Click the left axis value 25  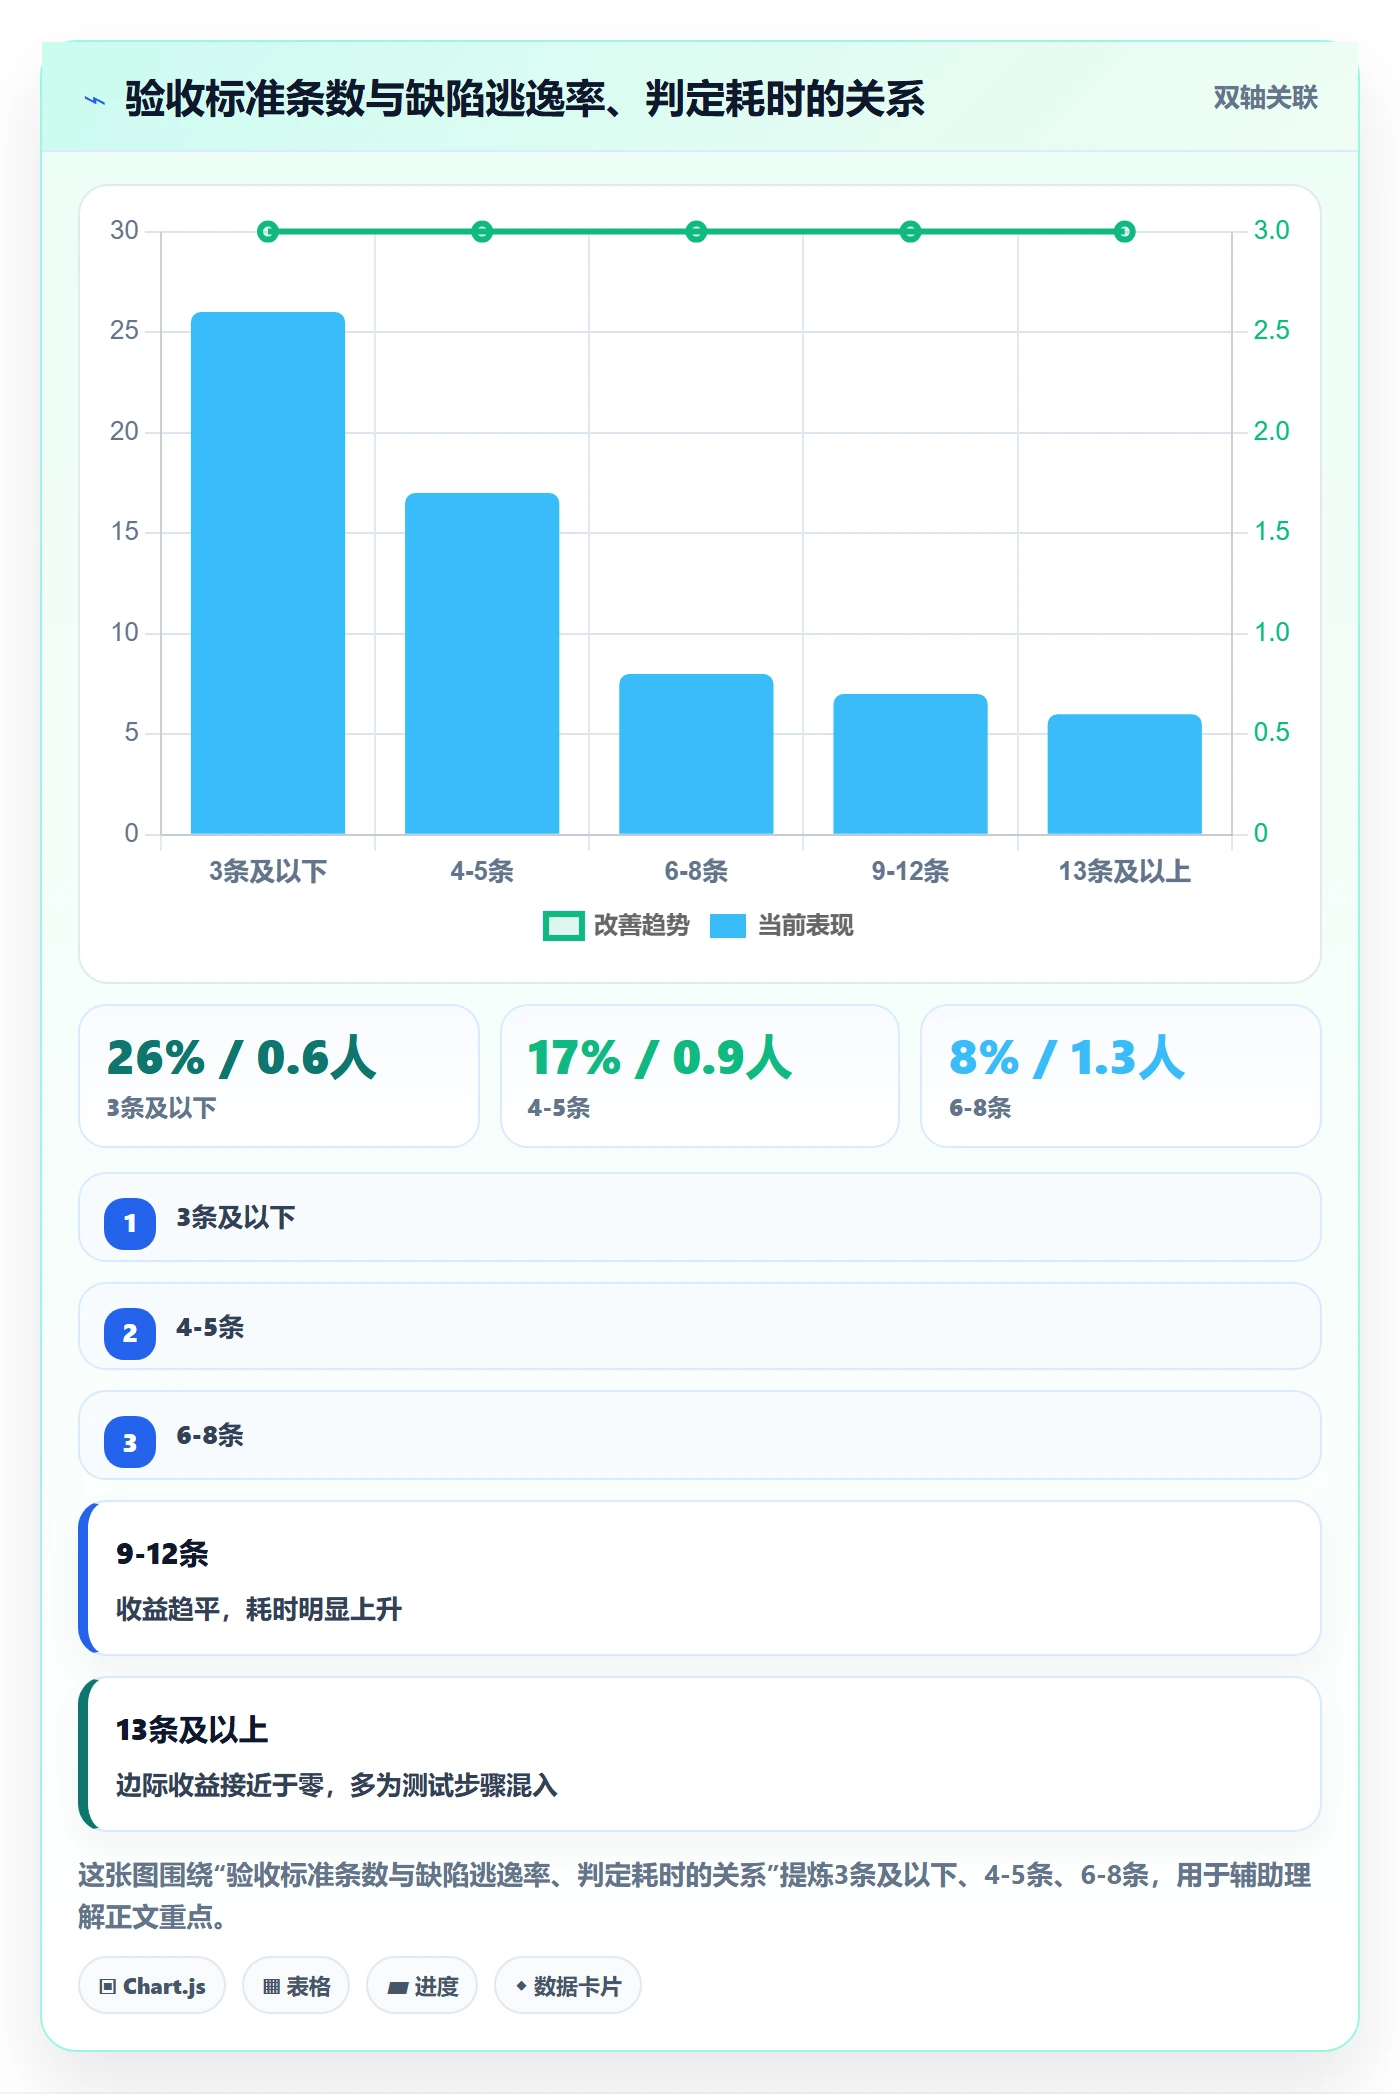[124, 331]
